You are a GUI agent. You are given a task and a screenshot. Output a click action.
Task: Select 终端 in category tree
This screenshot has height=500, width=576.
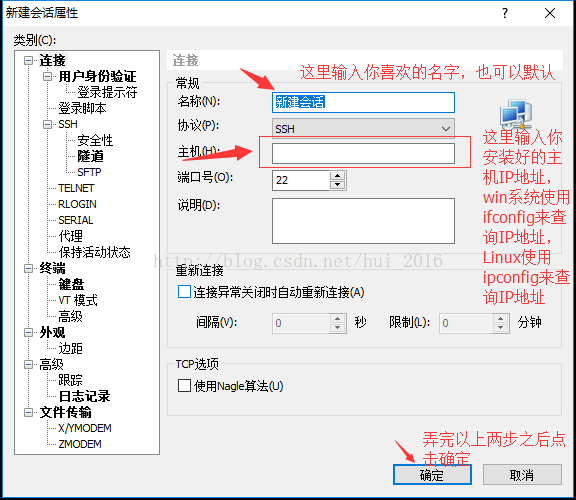point(53,268)
